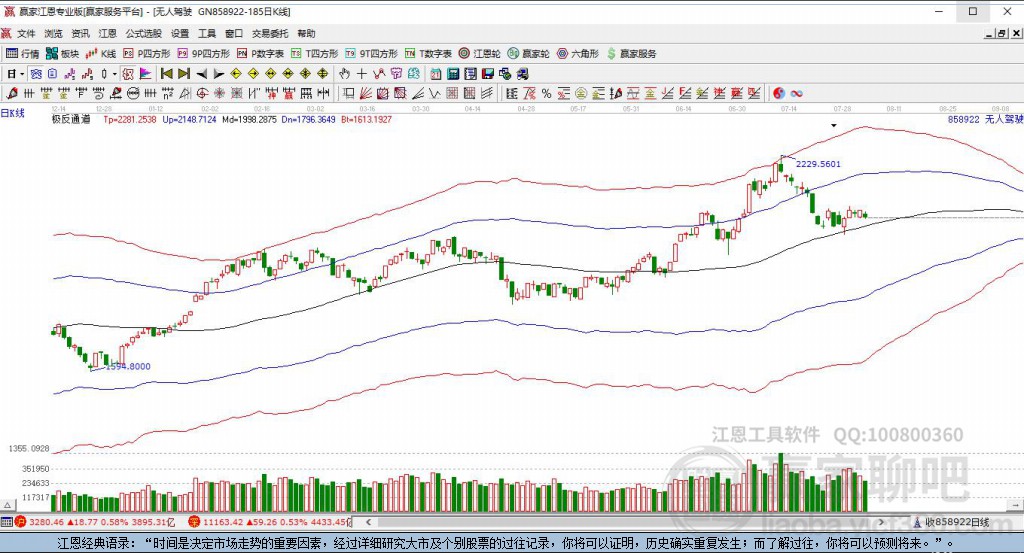This screenshot has width=1024, height=553.
Task: Jump to first bar with the skip-to-start icon
Action: [167, 74]
